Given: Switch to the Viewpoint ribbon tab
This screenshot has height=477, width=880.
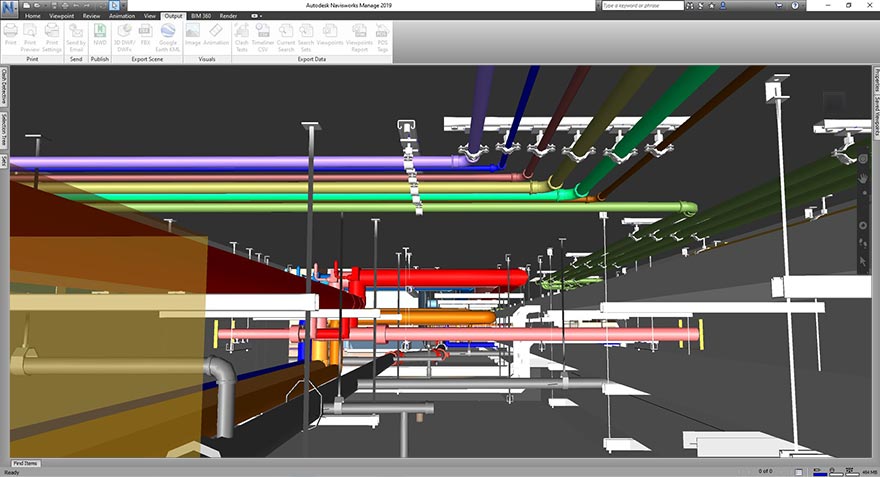Looking at the screenshot, I should click(62, 16).
